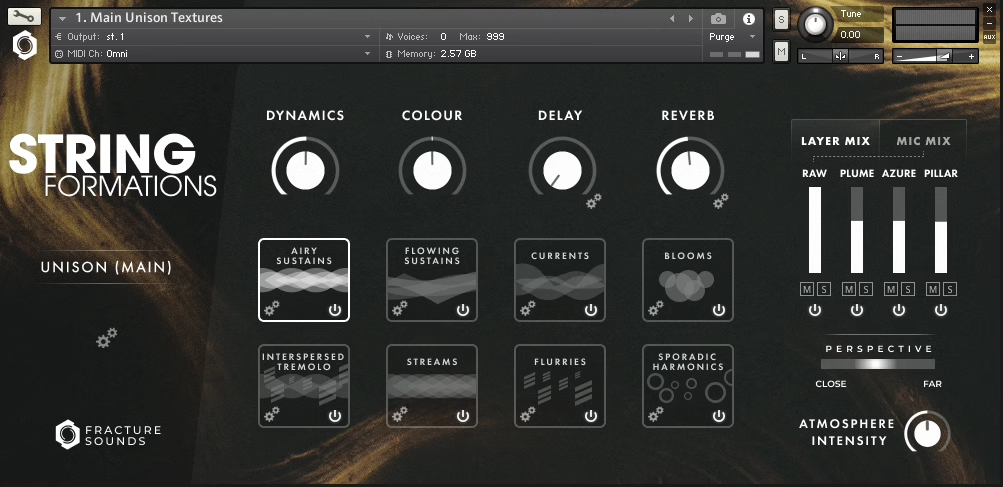
Task: Toggle power for the AZURE layer
Action: [899, 310]
